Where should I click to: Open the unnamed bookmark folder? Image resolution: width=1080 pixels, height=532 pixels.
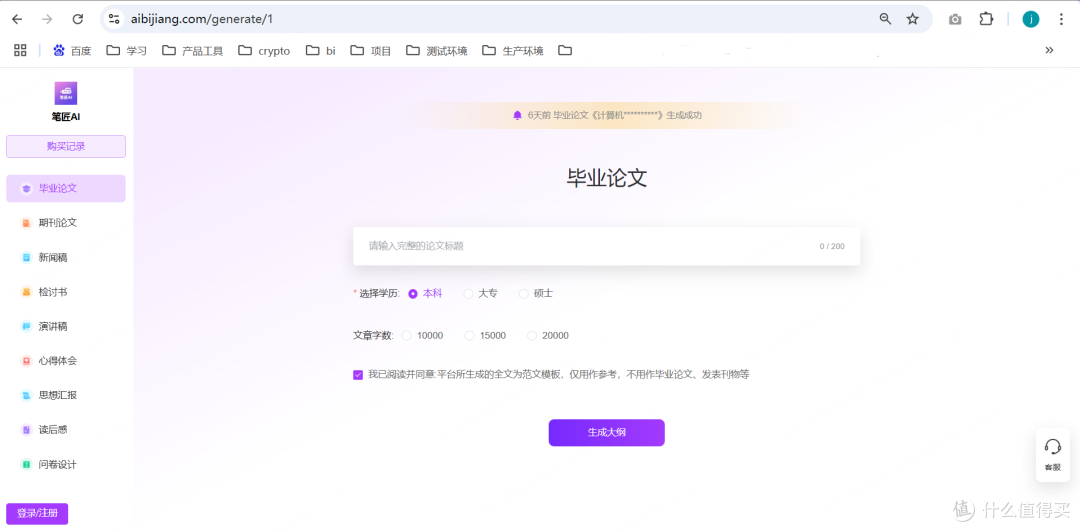565,50
